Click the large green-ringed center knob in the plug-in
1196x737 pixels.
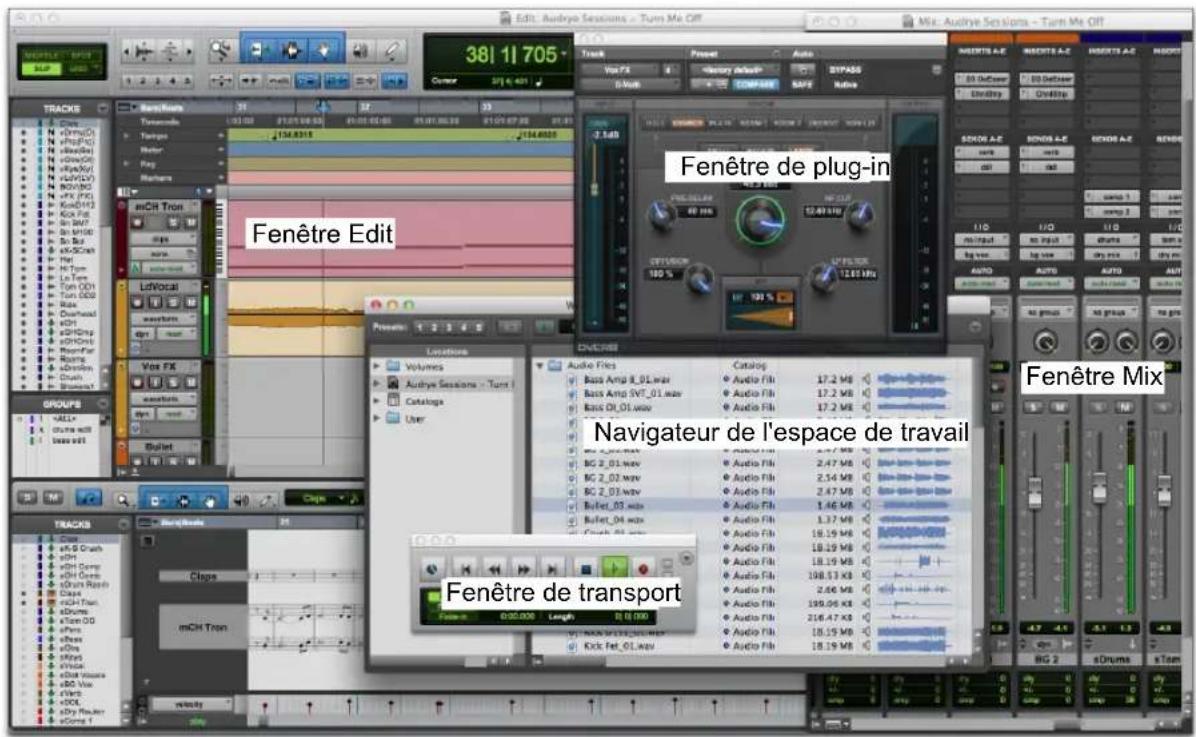760,219
